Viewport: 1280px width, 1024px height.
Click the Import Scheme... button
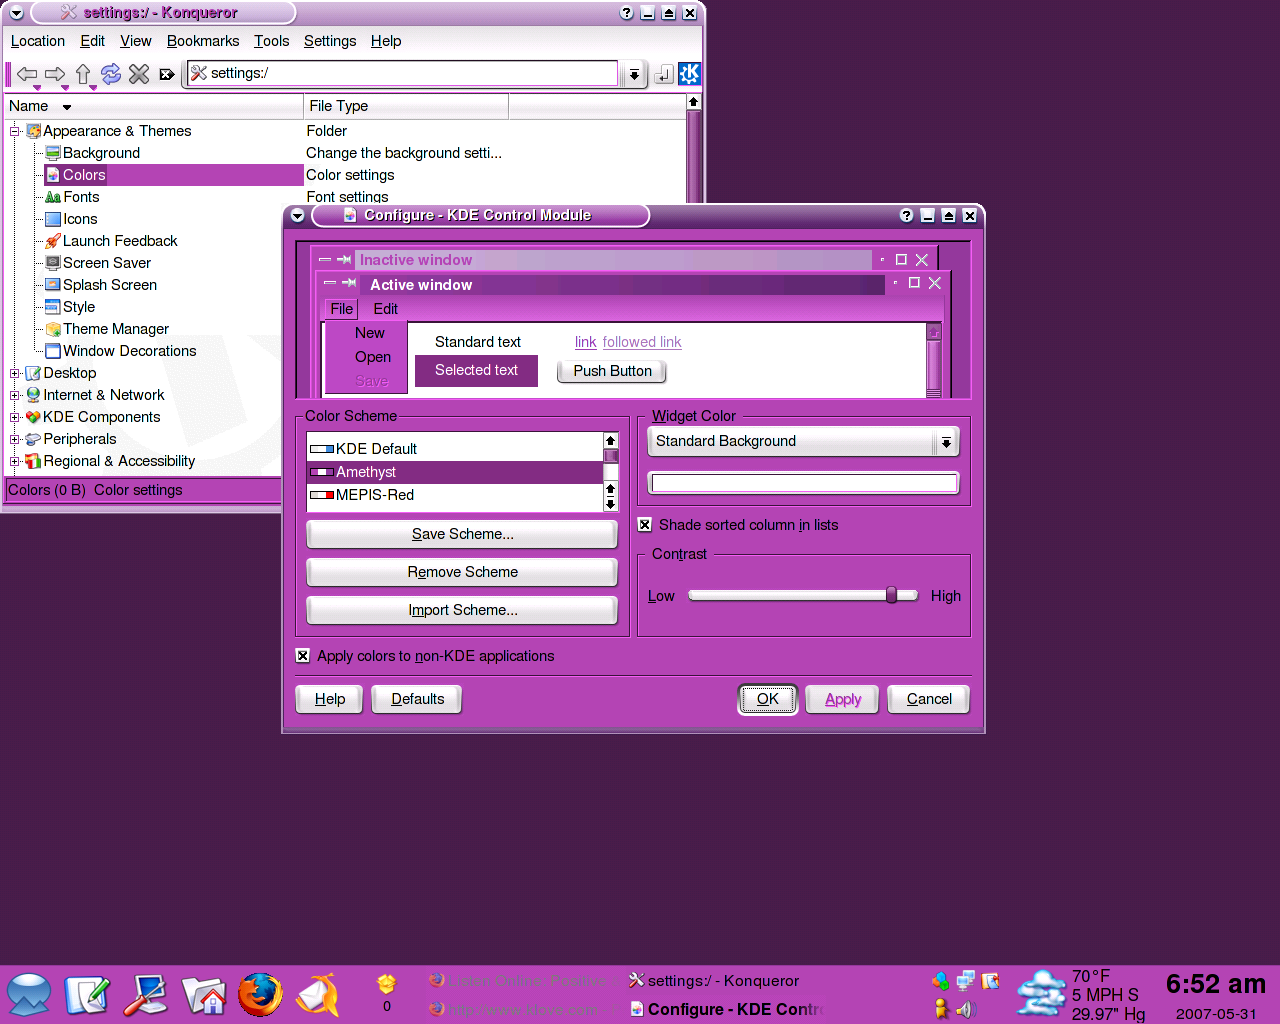(x=462, y=610)
